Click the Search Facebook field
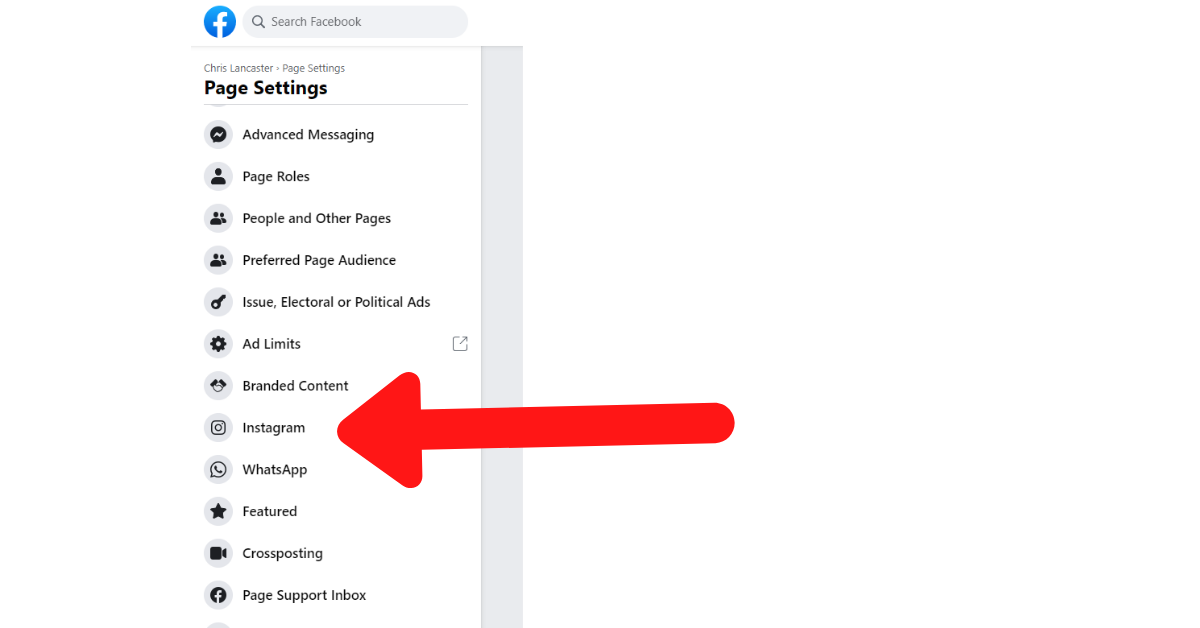This screenshot has width=1200, height=628. (355, 22)
